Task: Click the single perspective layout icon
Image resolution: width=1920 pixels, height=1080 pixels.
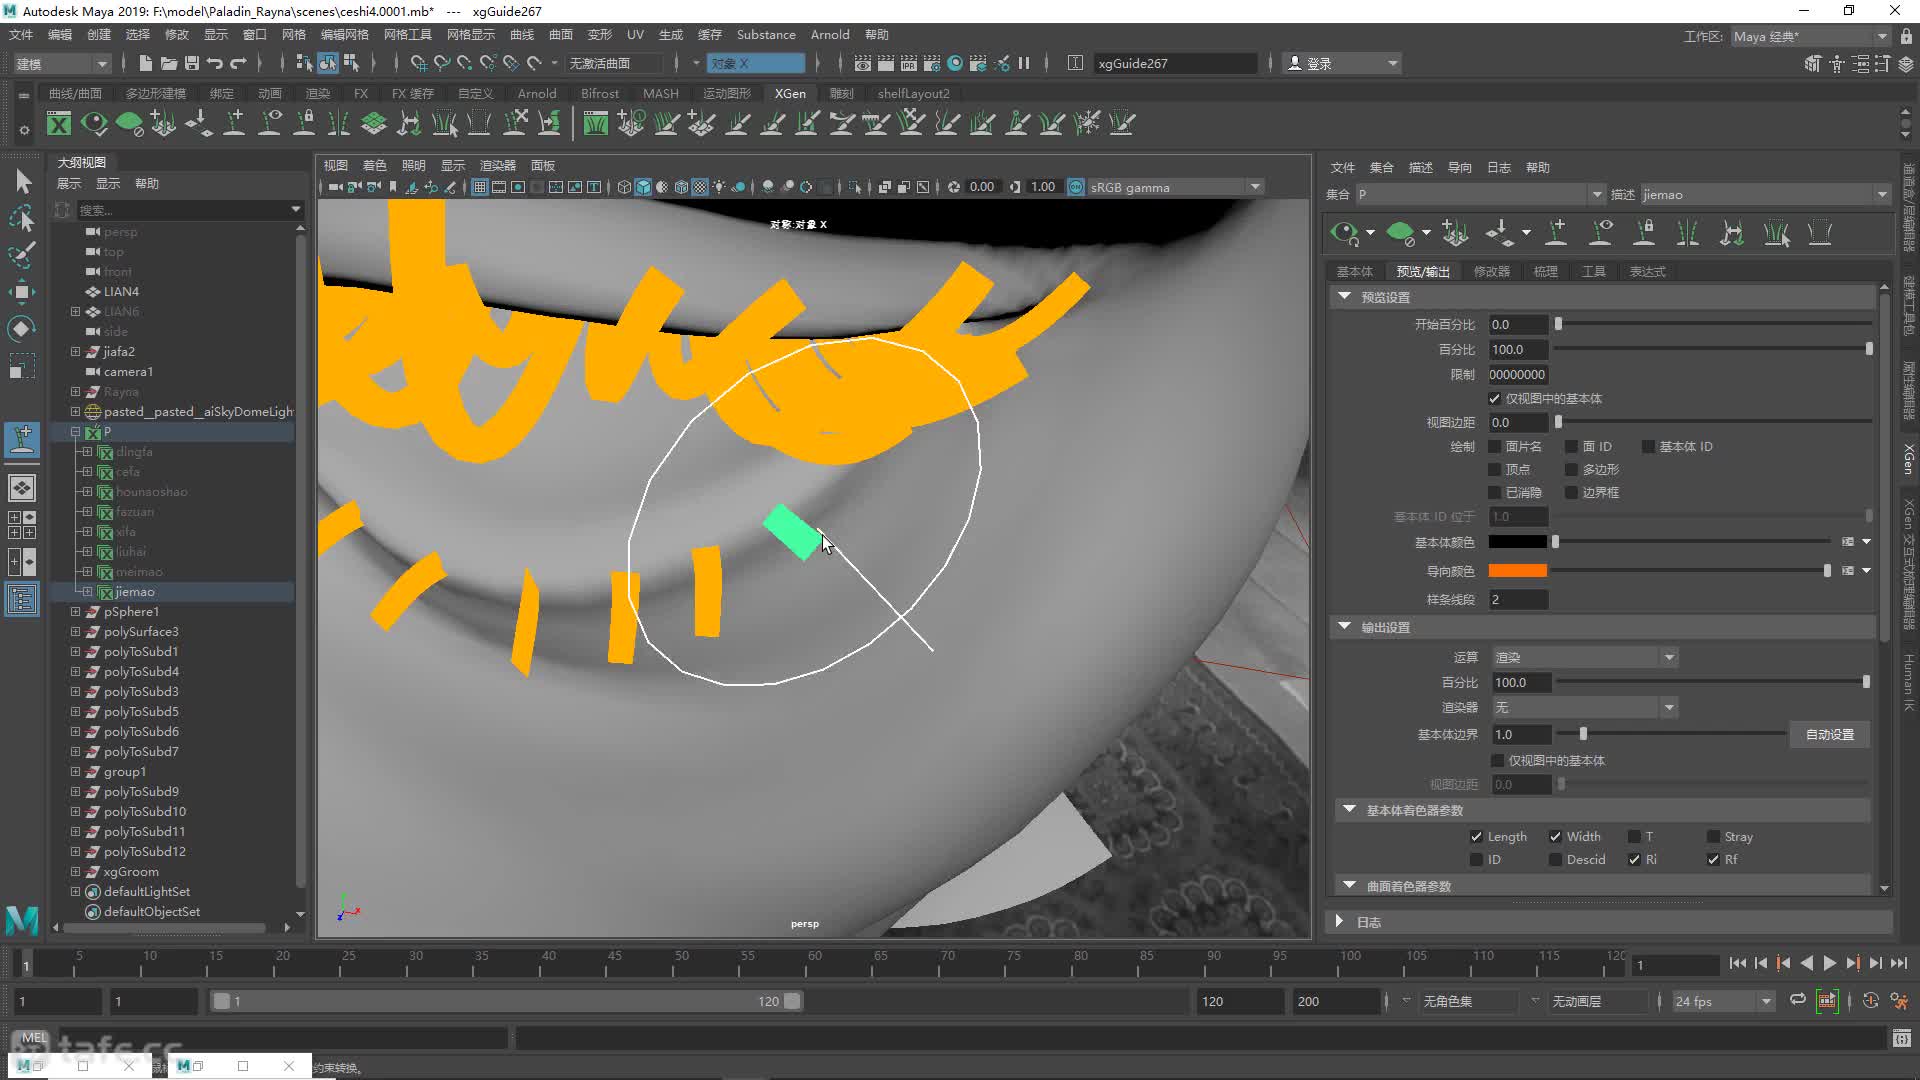Action: pyautogui.click(x=22, y=488)
